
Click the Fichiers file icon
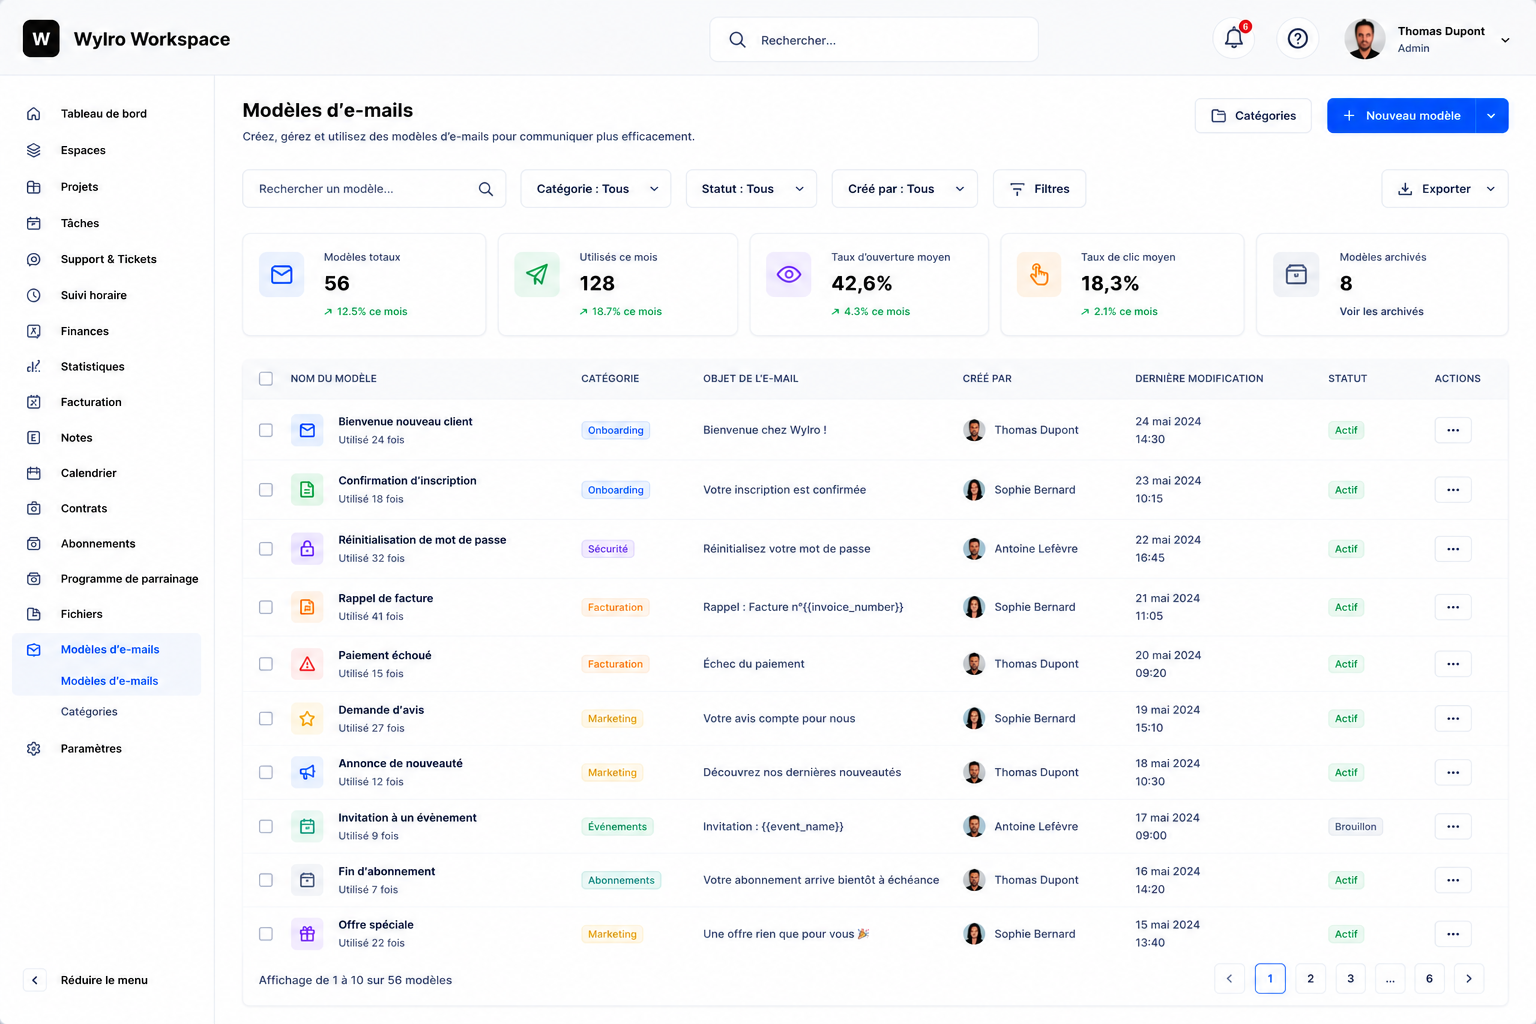pyautogui.click(x=34, y=614)
